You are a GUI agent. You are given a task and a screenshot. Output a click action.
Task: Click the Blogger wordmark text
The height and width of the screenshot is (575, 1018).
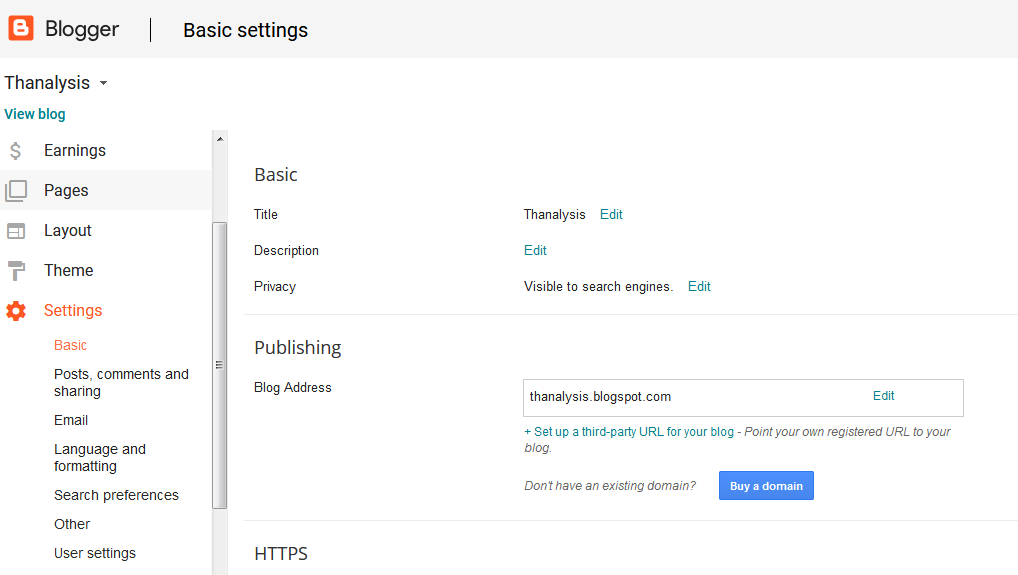[82, 29]
